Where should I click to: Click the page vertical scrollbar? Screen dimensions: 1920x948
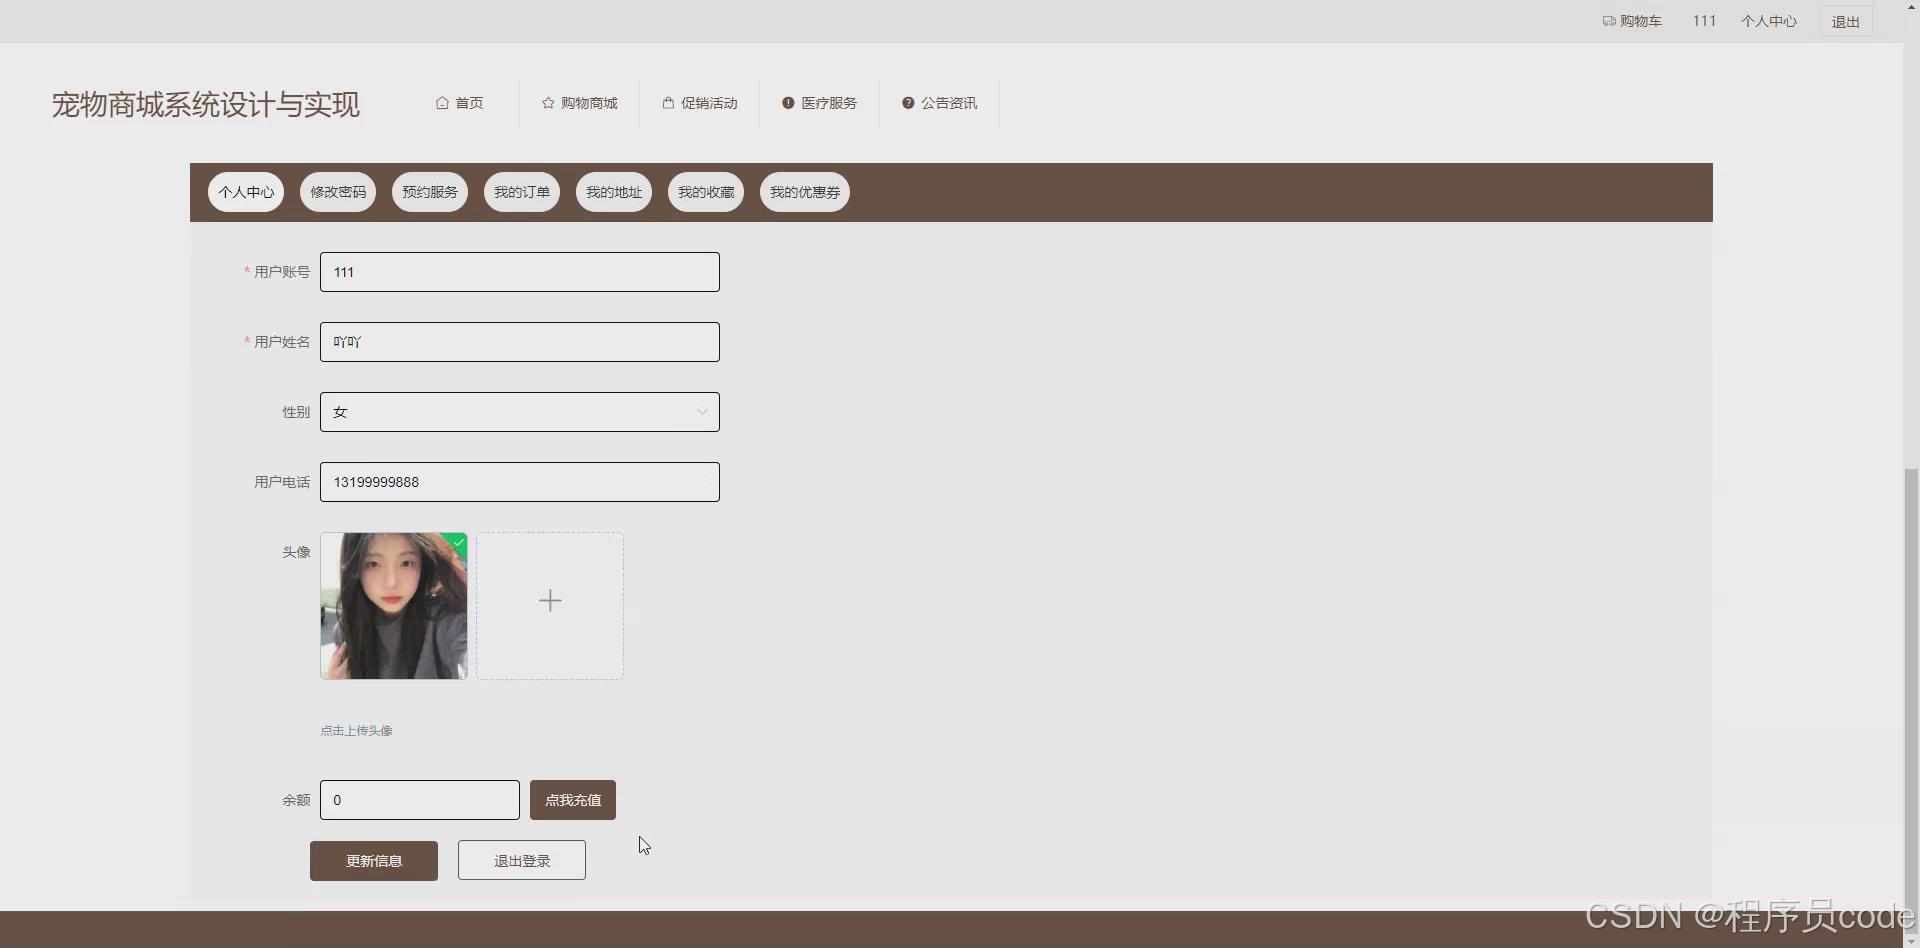(1911, 700)
